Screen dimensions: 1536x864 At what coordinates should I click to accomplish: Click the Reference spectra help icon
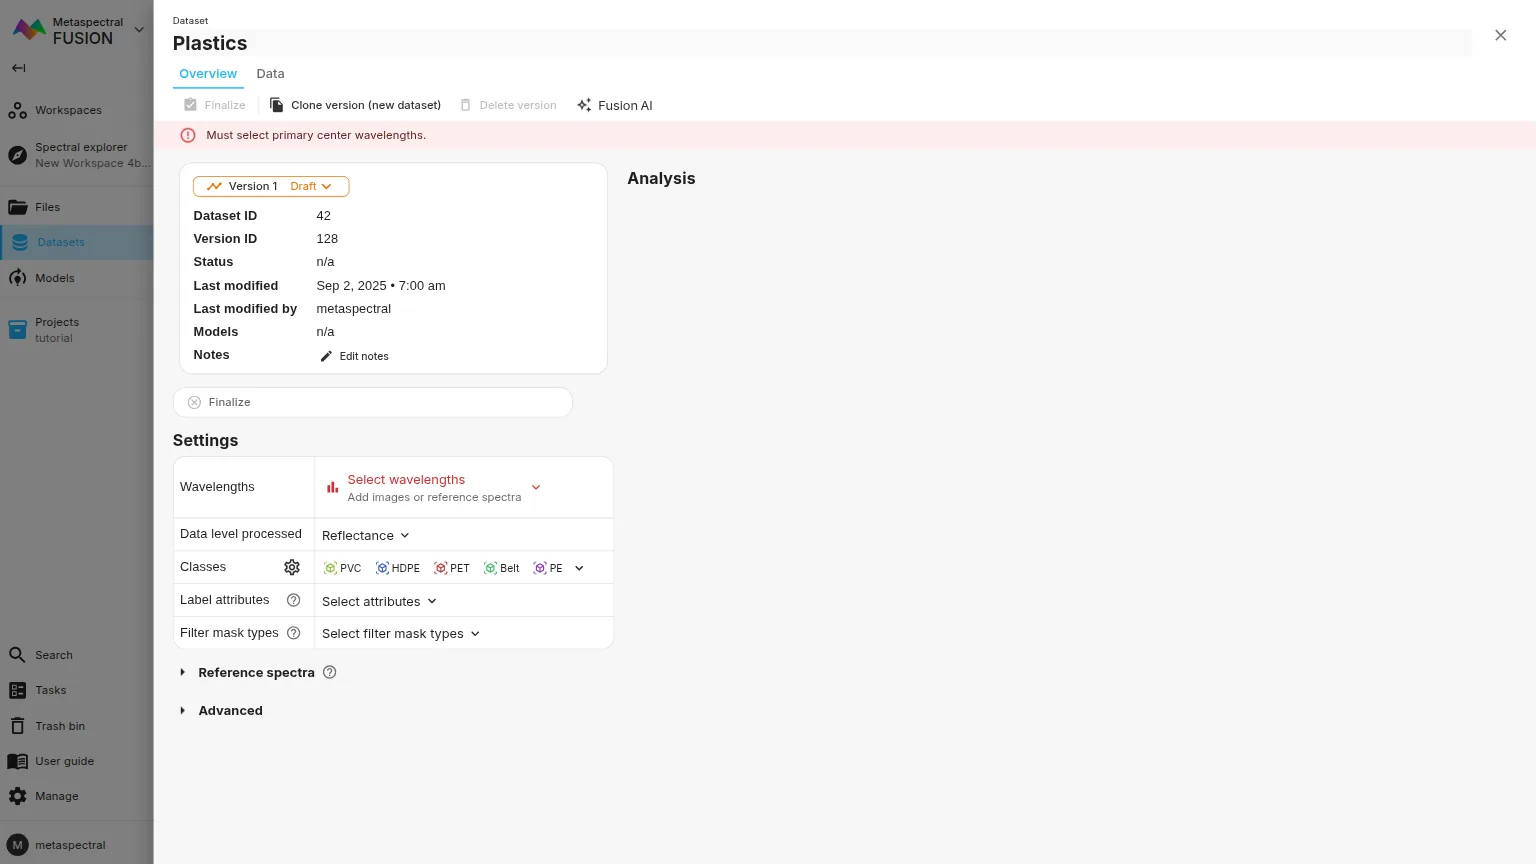coord(330,672)
